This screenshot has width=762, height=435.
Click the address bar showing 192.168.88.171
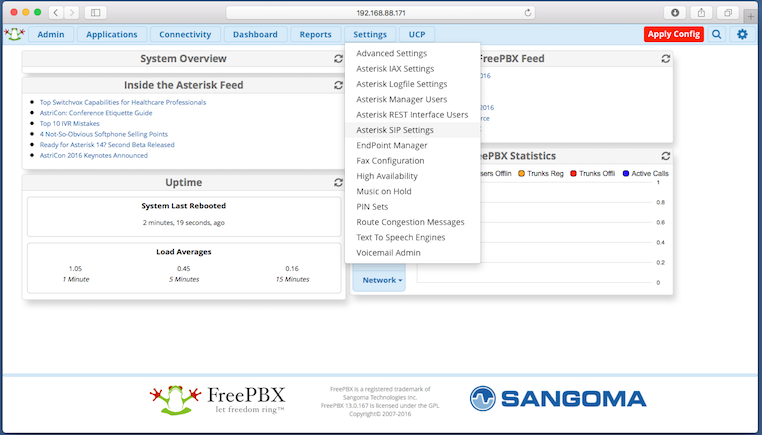[381, 13]
